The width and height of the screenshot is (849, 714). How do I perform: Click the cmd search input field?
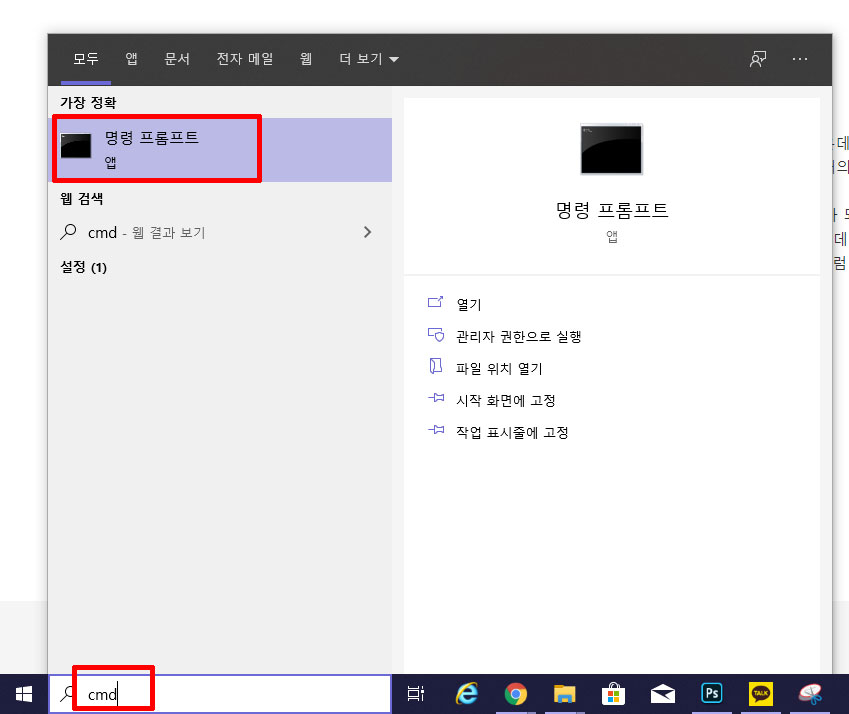tap(220, 694)
